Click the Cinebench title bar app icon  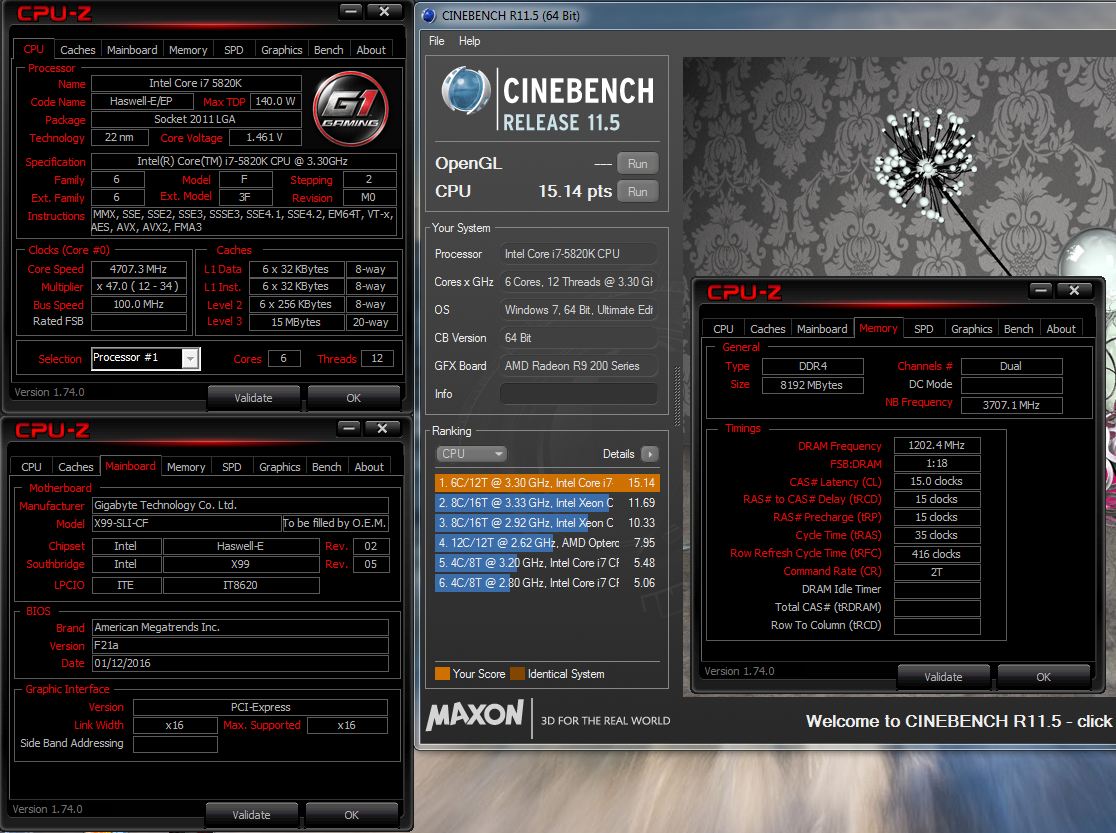coord(429,16)
